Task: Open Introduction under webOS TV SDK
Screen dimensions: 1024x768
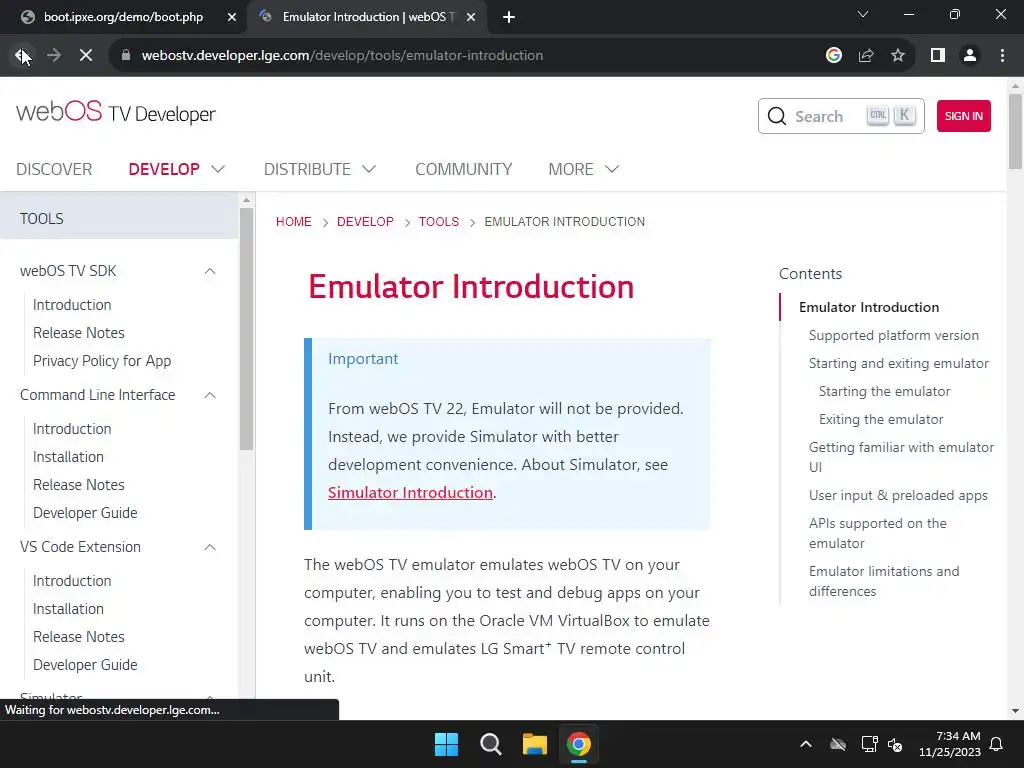Action: pos(72,305)
